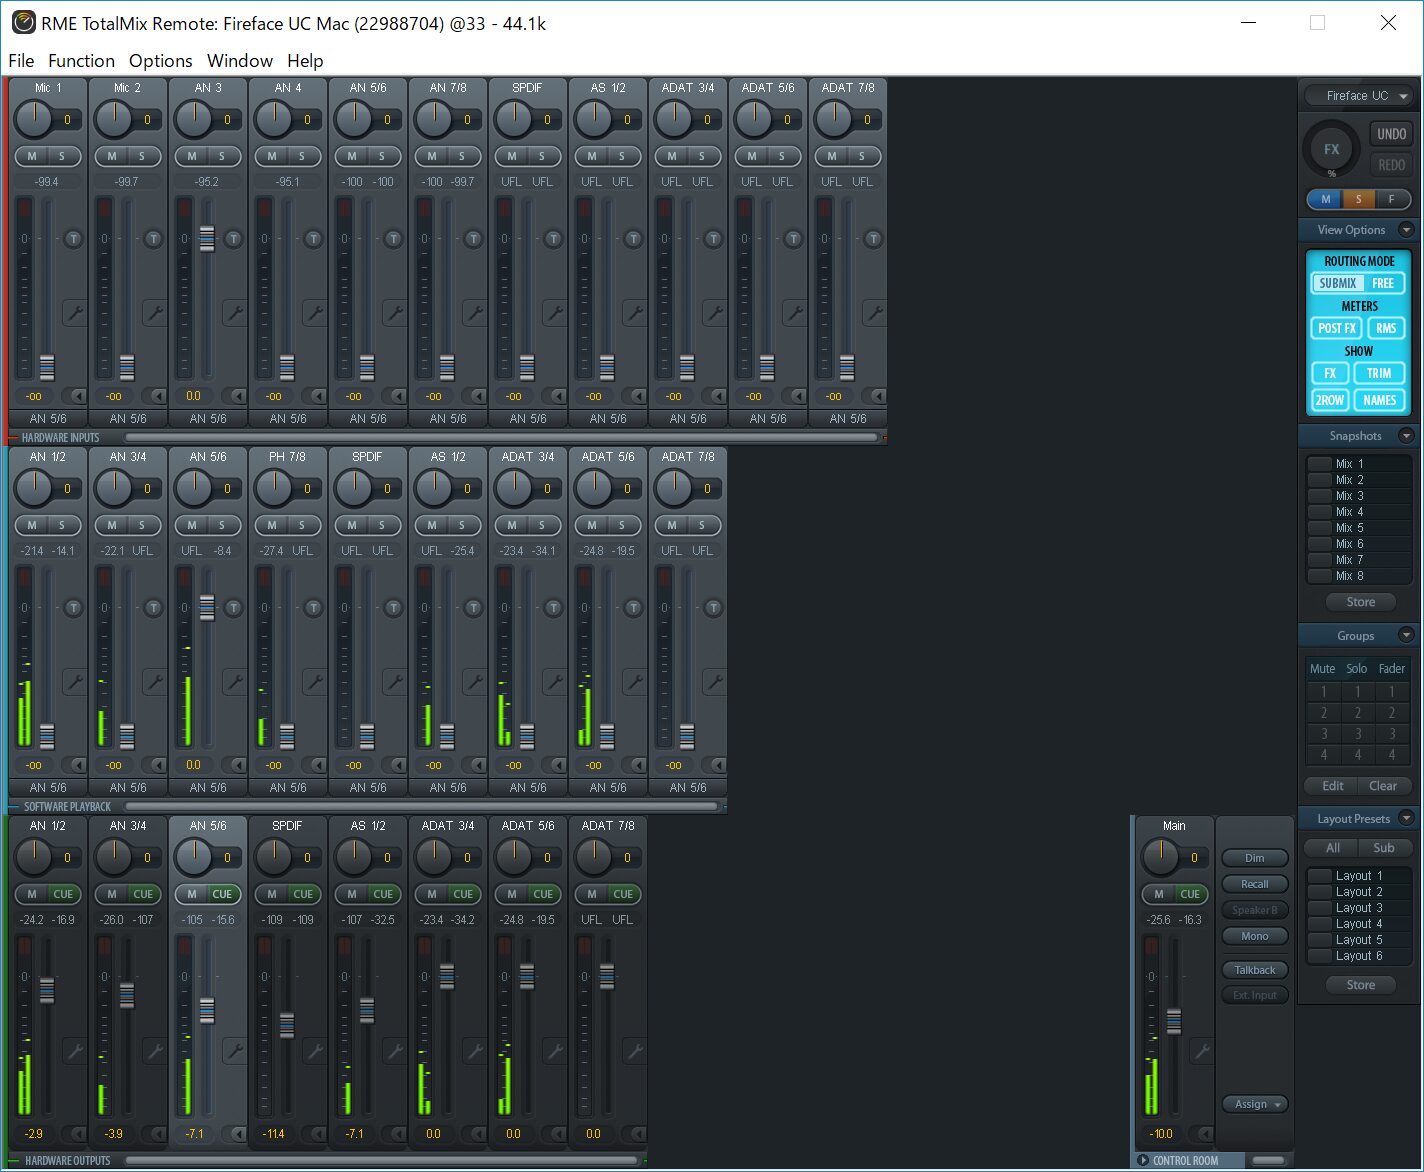Toggle the RMS meters option
This screenshot has height=1172, width=1424.
[1385, 328]
